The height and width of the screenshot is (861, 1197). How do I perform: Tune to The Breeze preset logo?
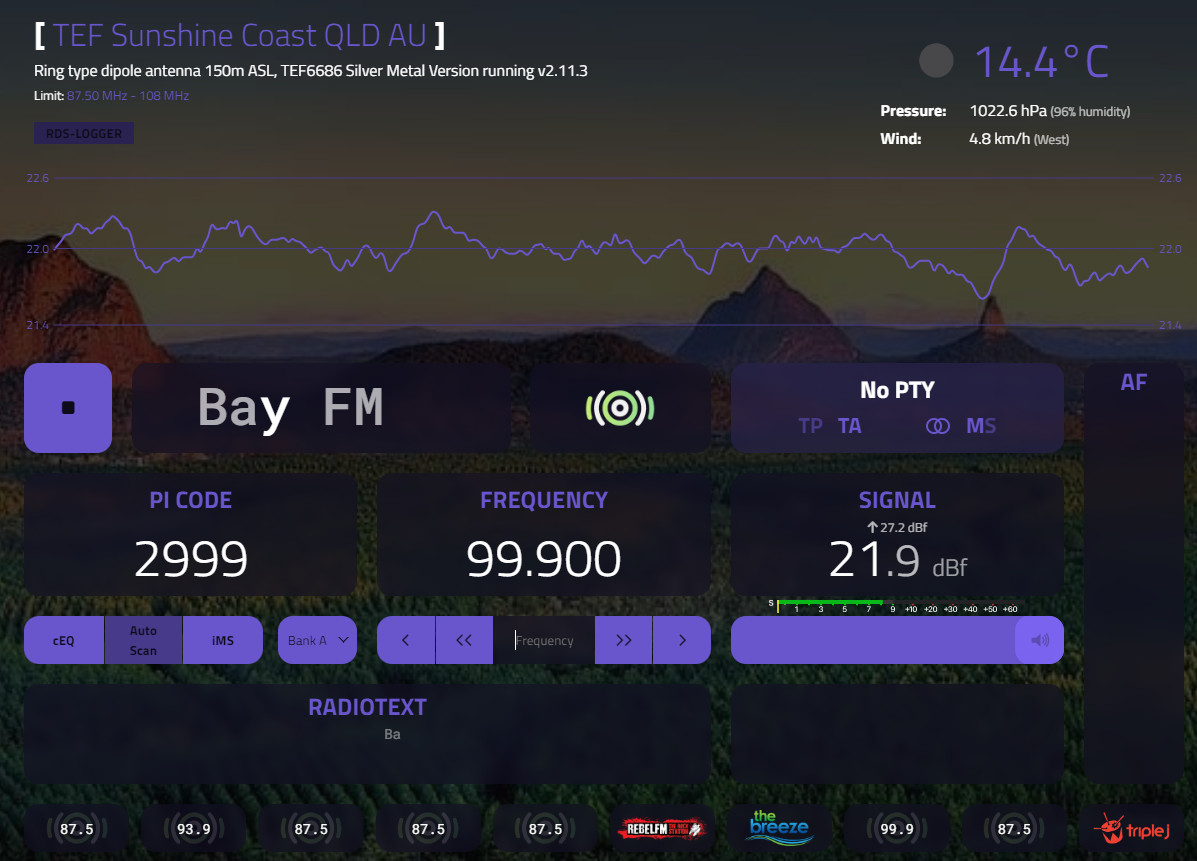tap(780, 829)
